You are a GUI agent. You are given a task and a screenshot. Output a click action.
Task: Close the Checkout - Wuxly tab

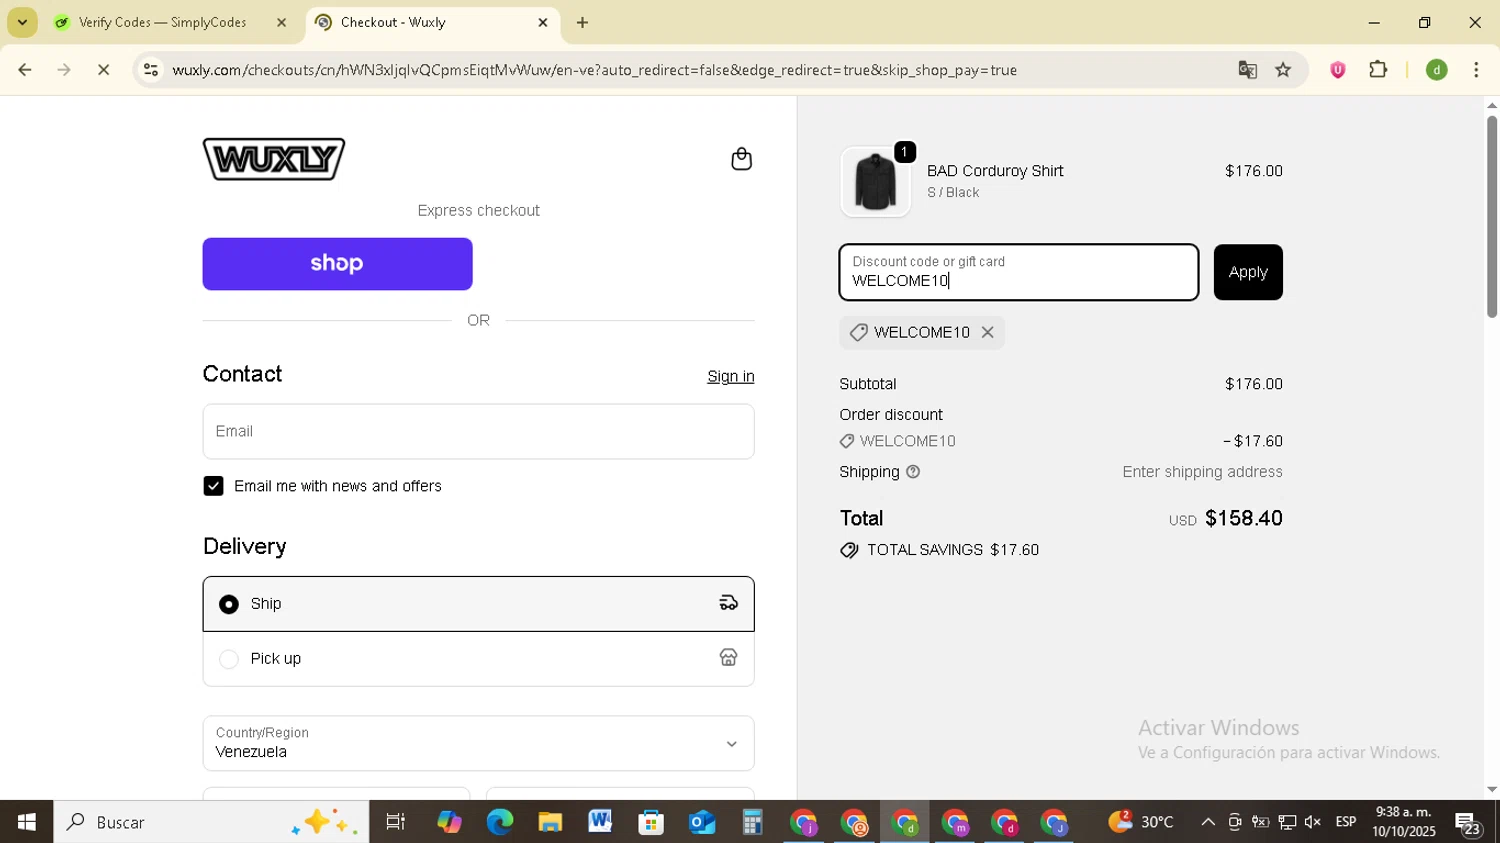(x=543, y=22)
